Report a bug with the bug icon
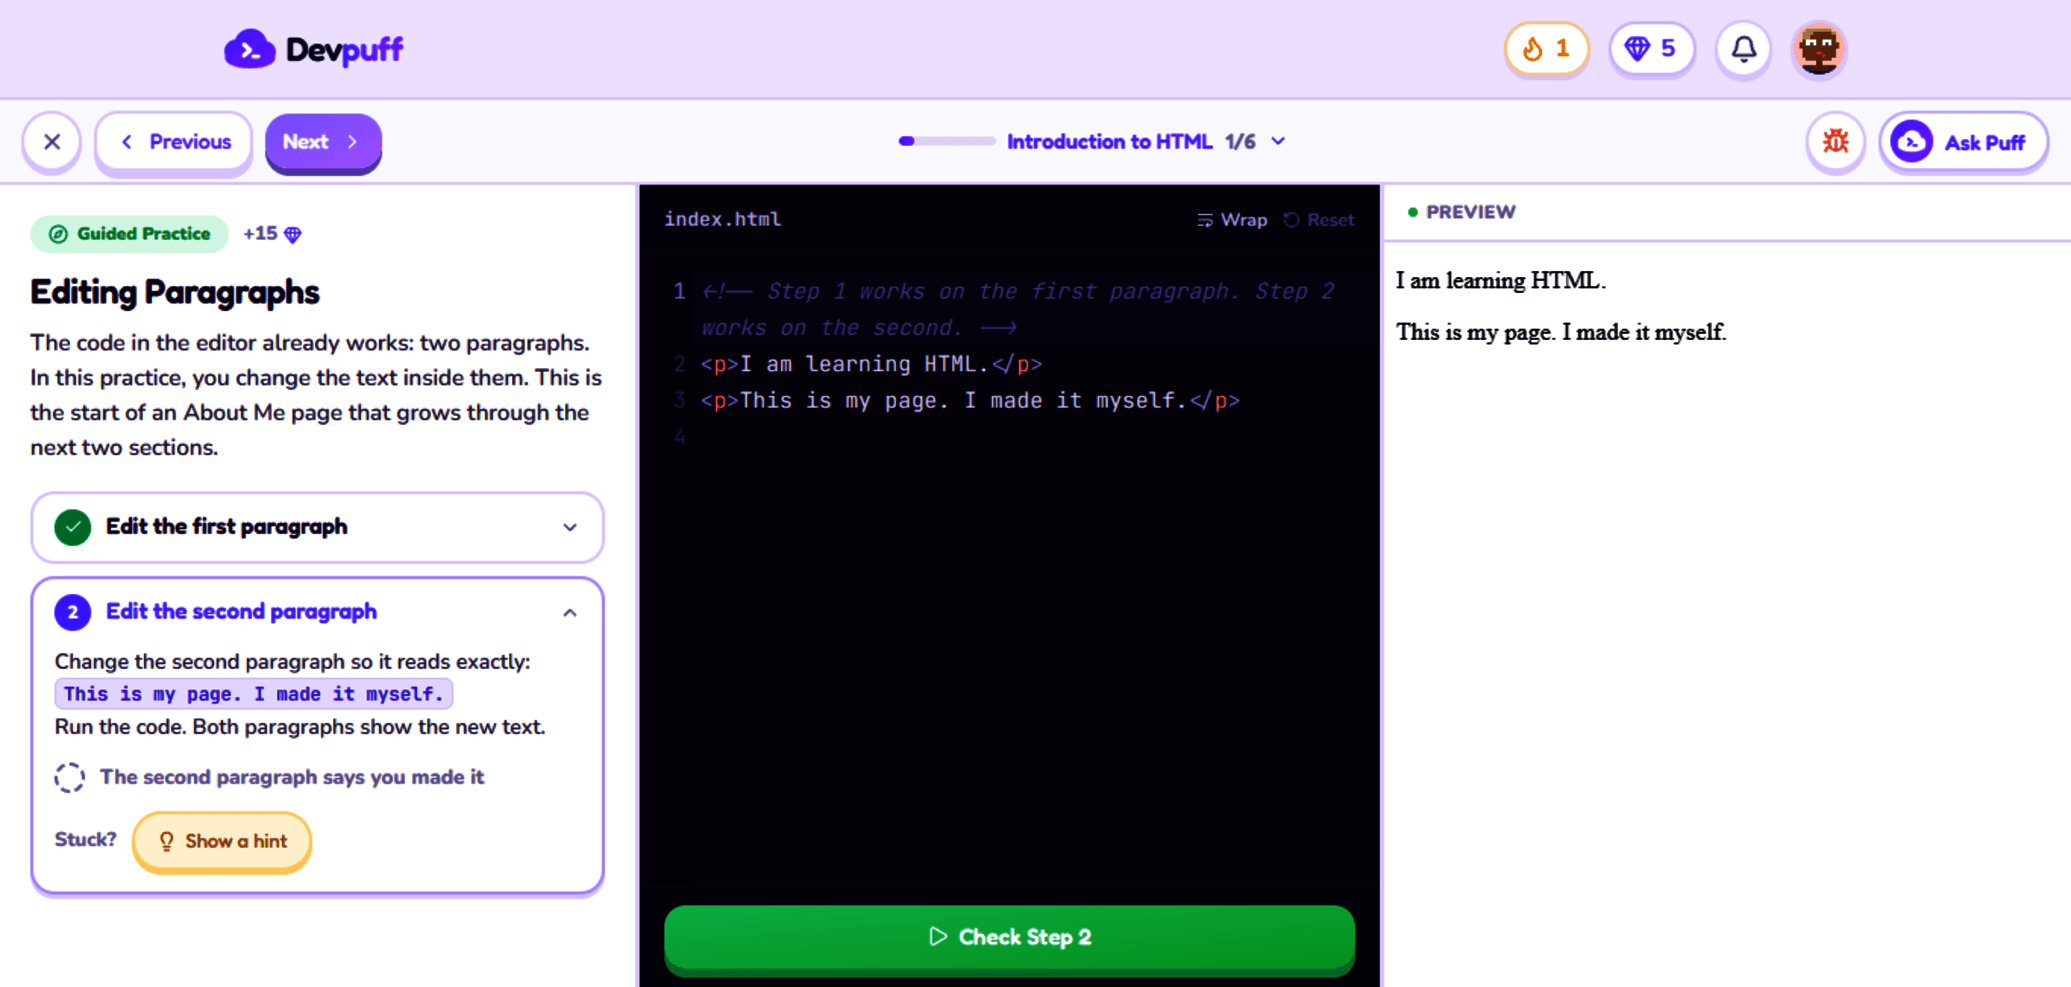2071x987 pixels. 1835,142
